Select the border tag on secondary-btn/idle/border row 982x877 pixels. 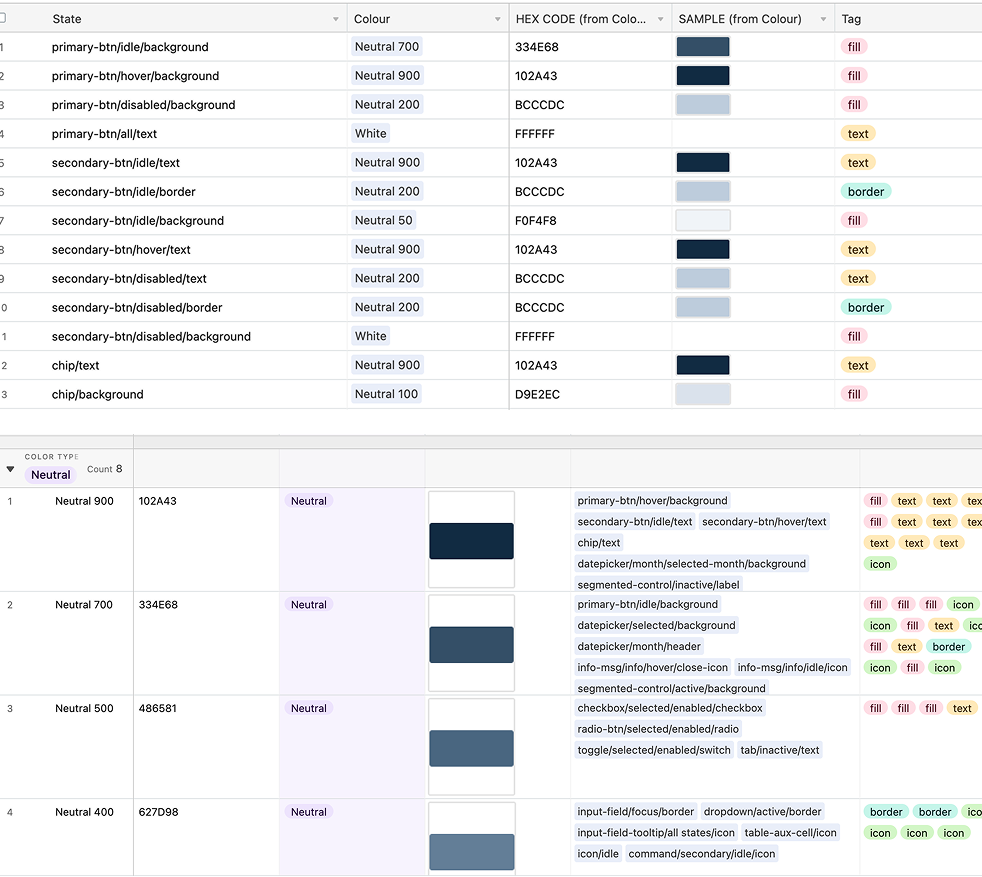click(x=866, y=191)
